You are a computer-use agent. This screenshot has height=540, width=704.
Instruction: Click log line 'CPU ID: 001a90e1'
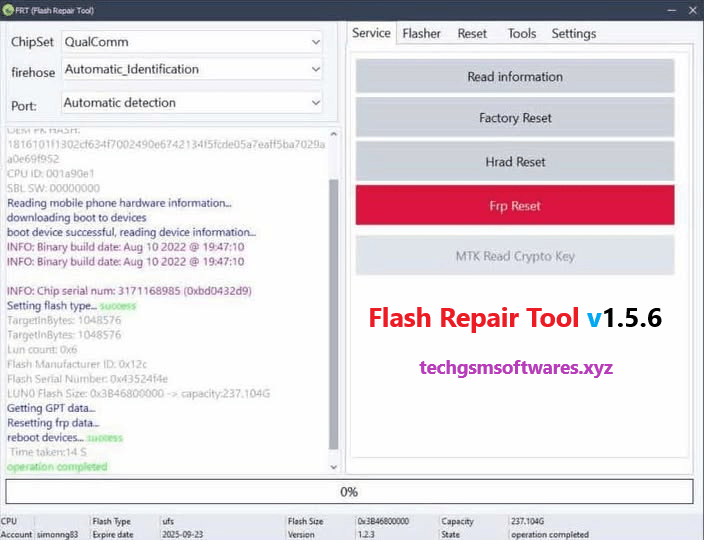tap(51, 174)
